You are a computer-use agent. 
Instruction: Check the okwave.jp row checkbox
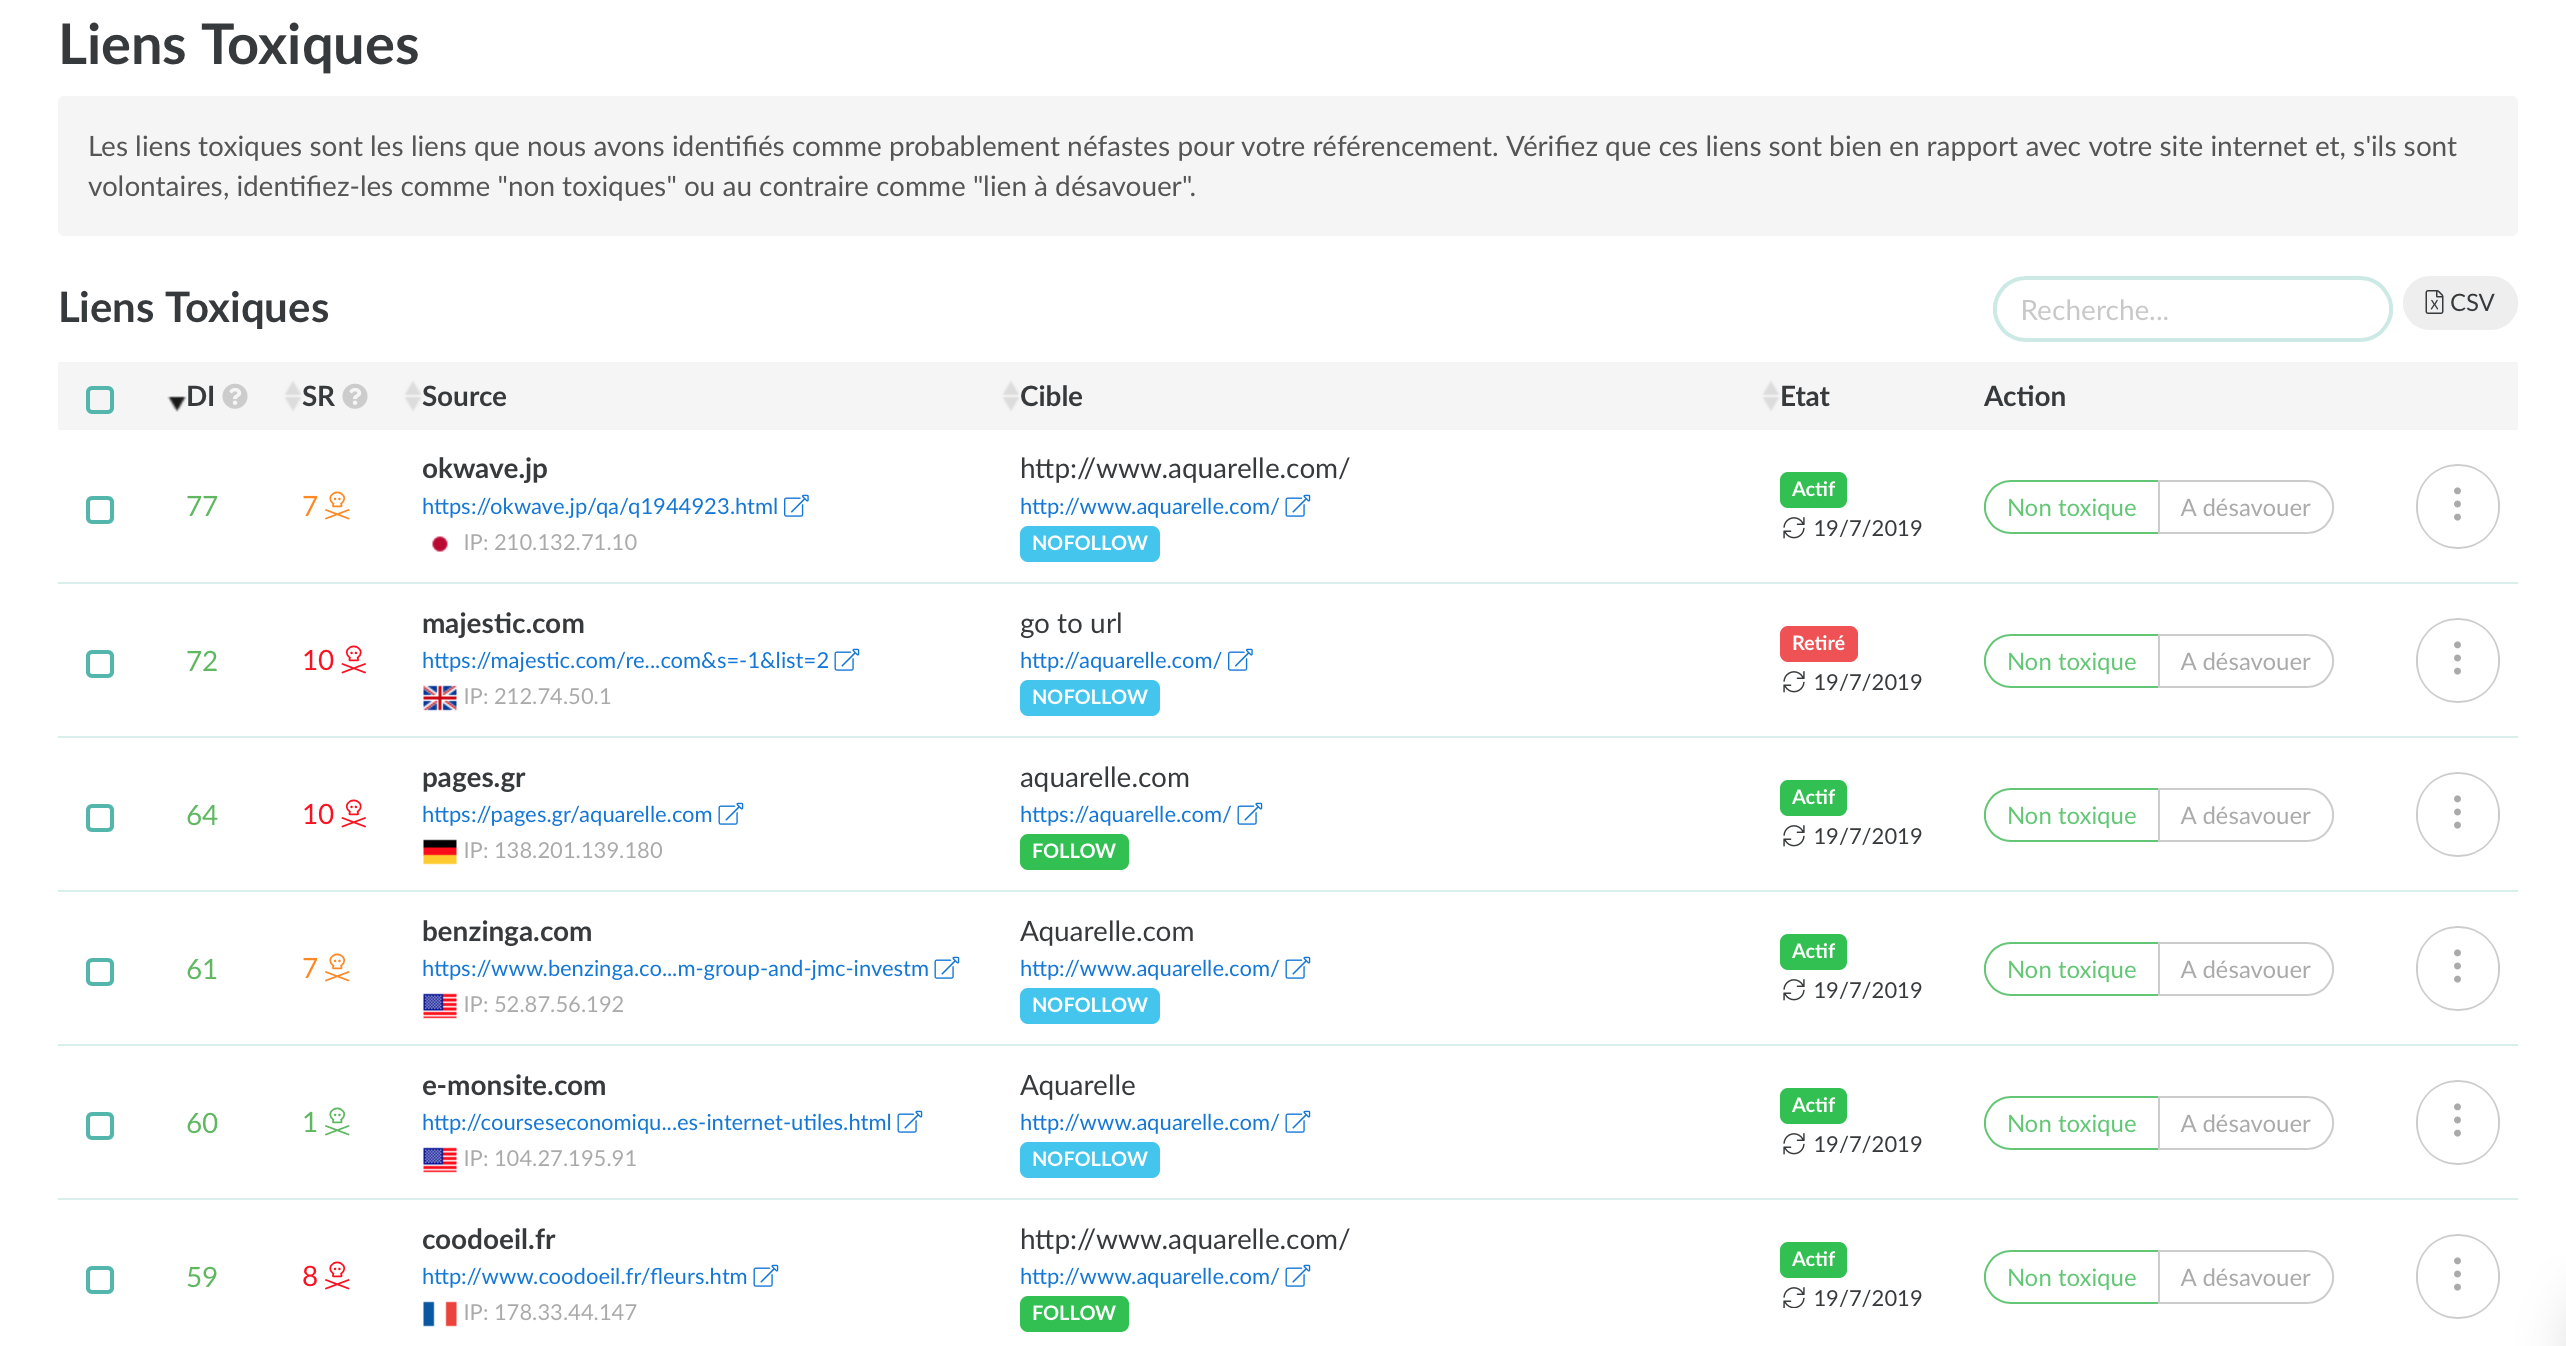click(100, 509)
